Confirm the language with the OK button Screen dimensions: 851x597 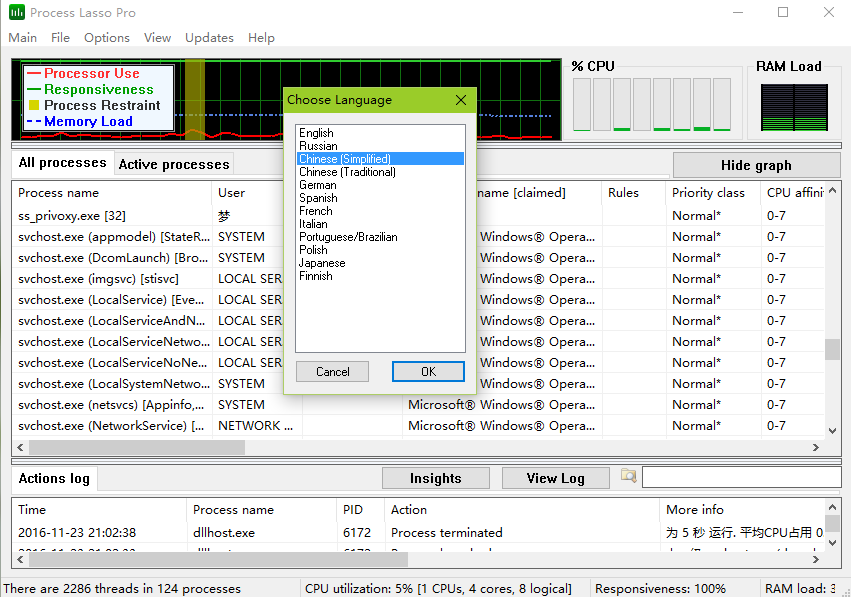point(428,371)
